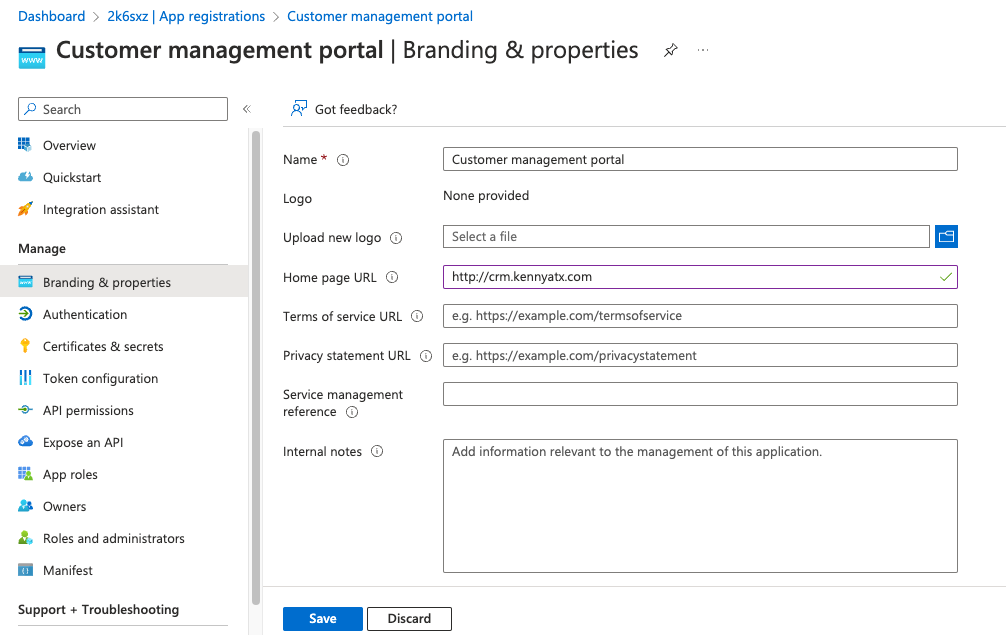This screenshot has height=635, width=1006.
Task: Select Expose an API
Action: 88,442
